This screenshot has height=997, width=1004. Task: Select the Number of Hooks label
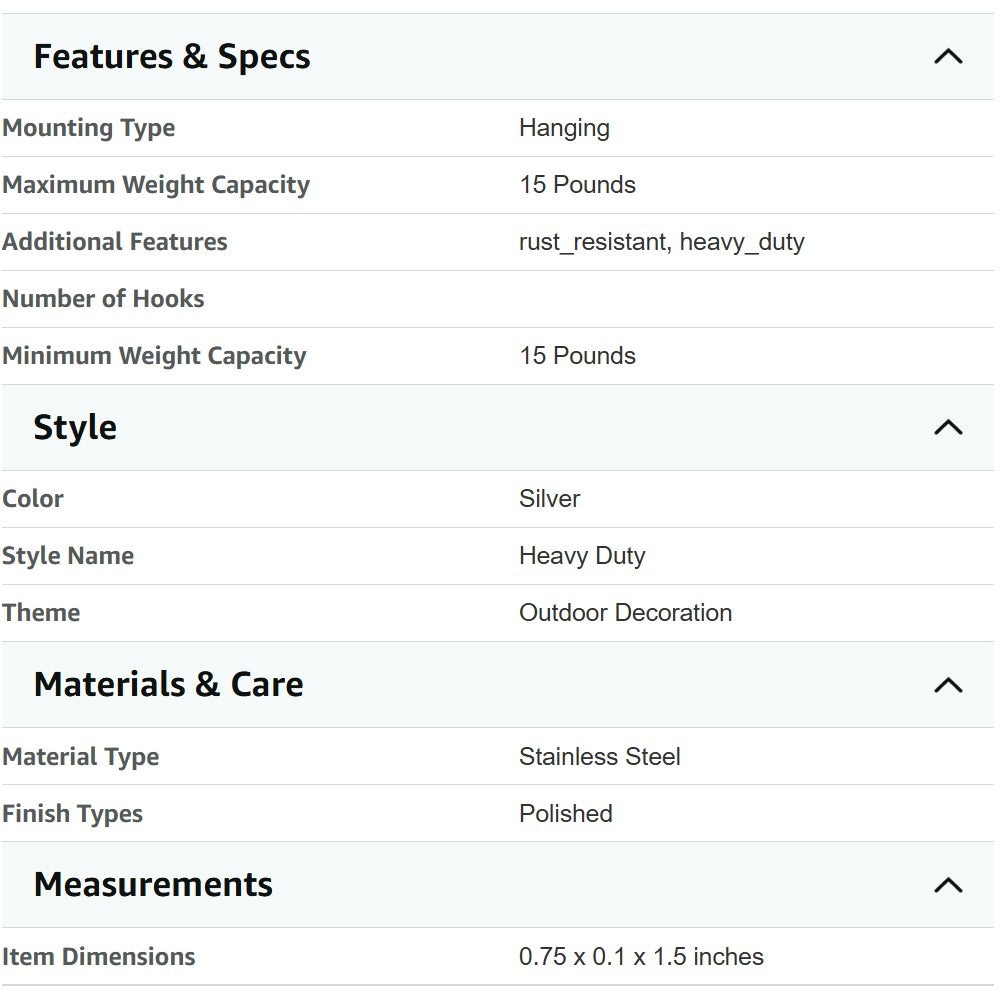coord(103,299)
